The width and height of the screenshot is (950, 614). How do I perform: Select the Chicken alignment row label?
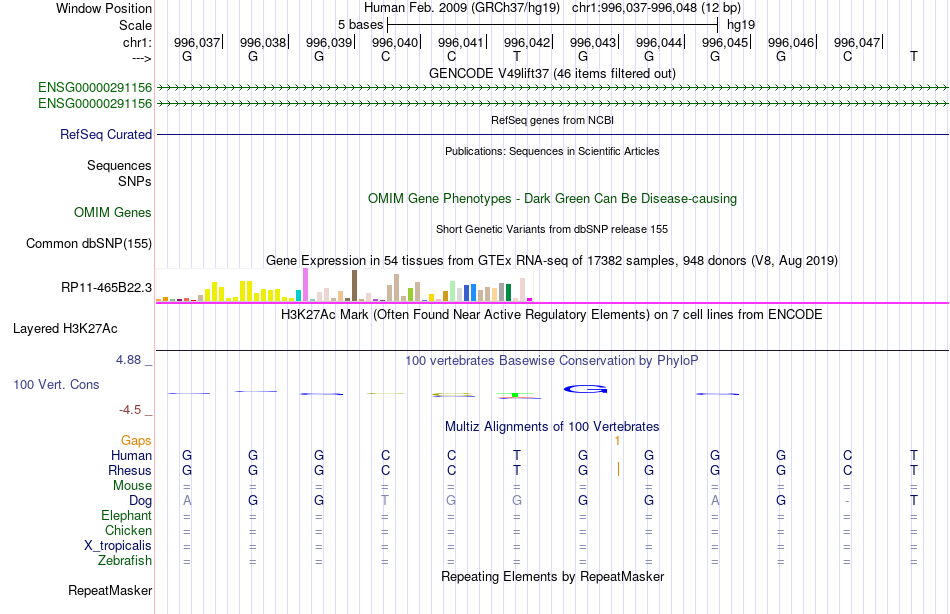click(128, 530)
